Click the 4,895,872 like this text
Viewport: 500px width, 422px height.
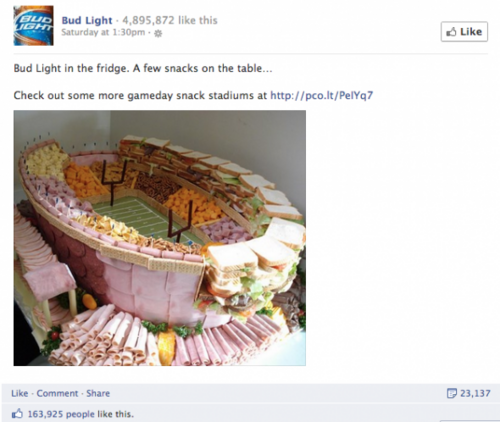pyautogui.click(x=170, y=20)
